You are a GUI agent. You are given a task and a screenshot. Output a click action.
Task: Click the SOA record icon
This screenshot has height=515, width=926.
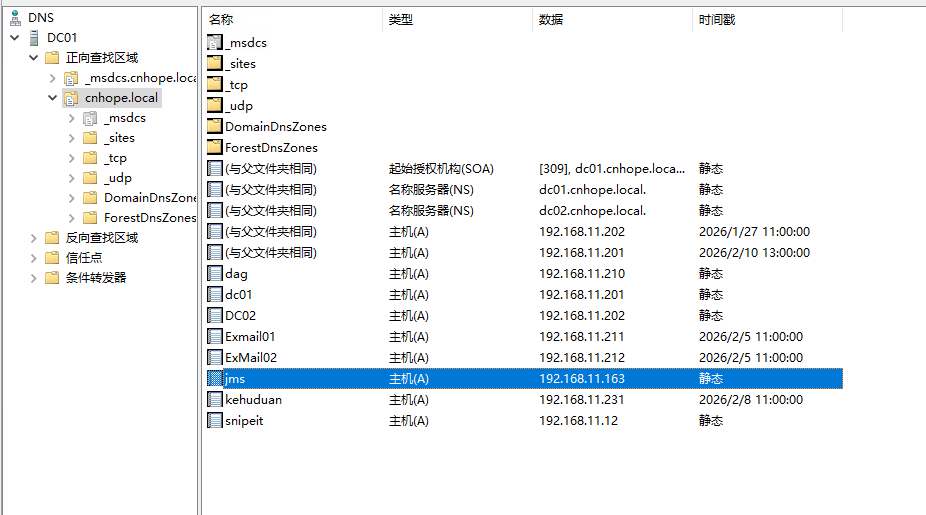tap(215, 168)
